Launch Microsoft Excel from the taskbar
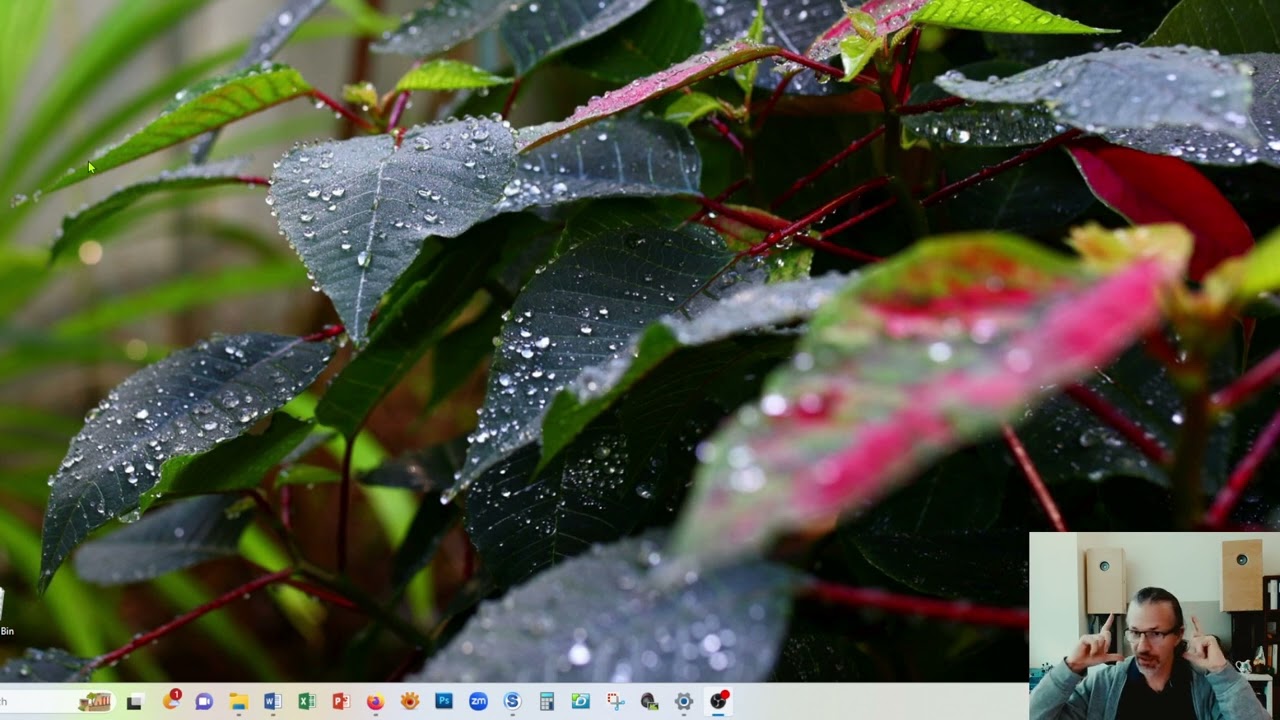Viewport: 1280px width, 720px height. pos(306,702)
